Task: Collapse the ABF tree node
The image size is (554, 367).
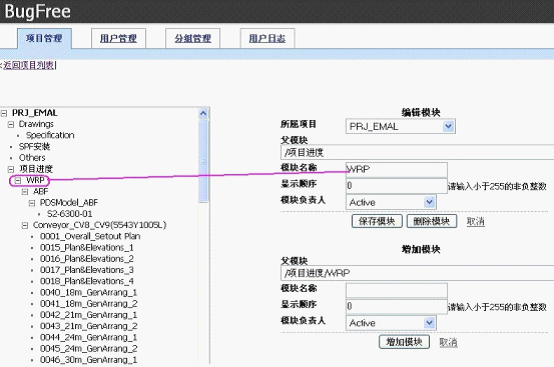Action: [x=25, y=192]
